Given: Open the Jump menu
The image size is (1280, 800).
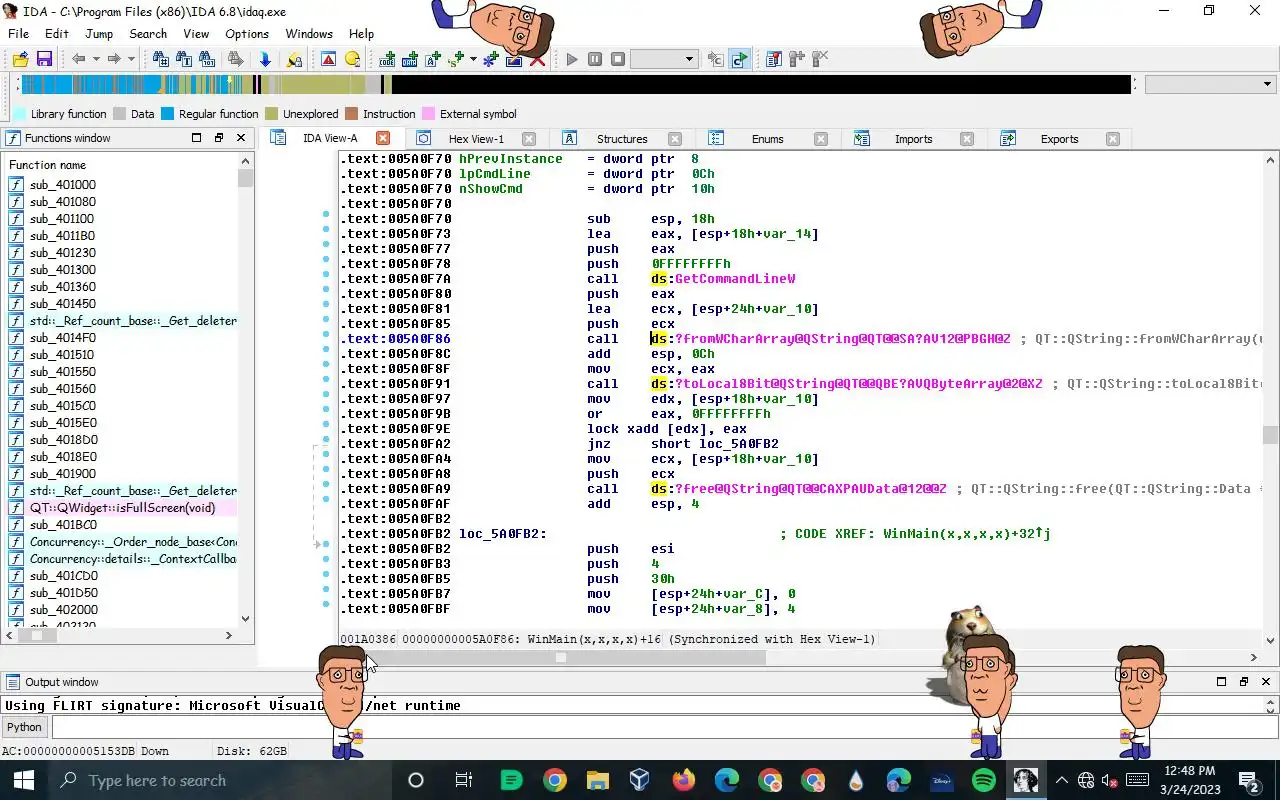Looking at the screenshot, I should [99, 33].
